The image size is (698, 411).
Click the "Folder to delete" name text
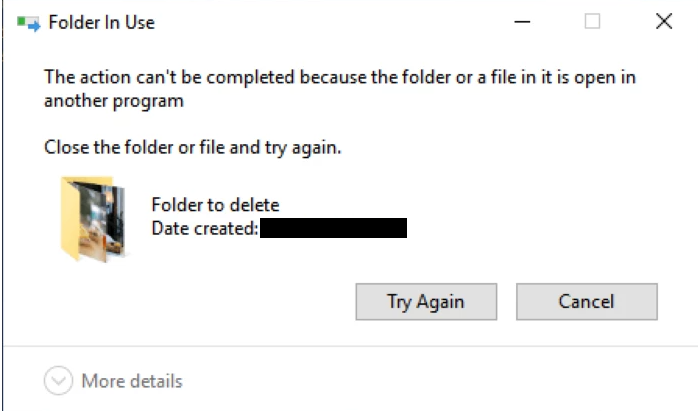click(x=215, y=205)
